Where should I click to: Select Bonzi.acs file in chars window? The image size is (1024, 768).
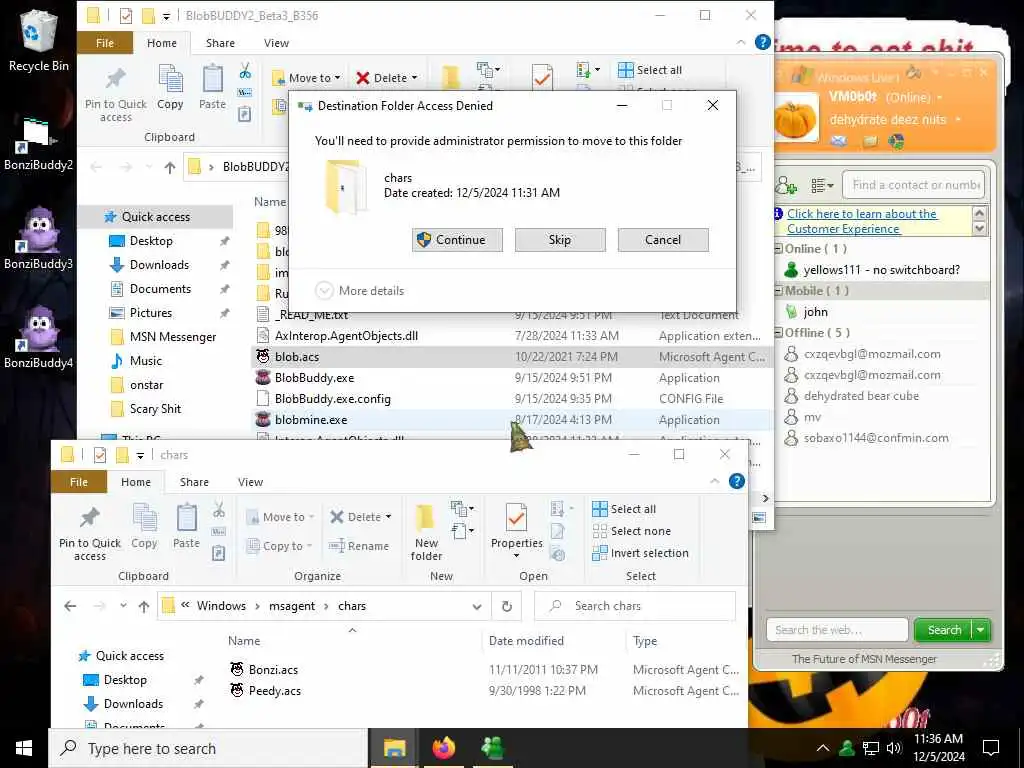click(x=273, y=669)
